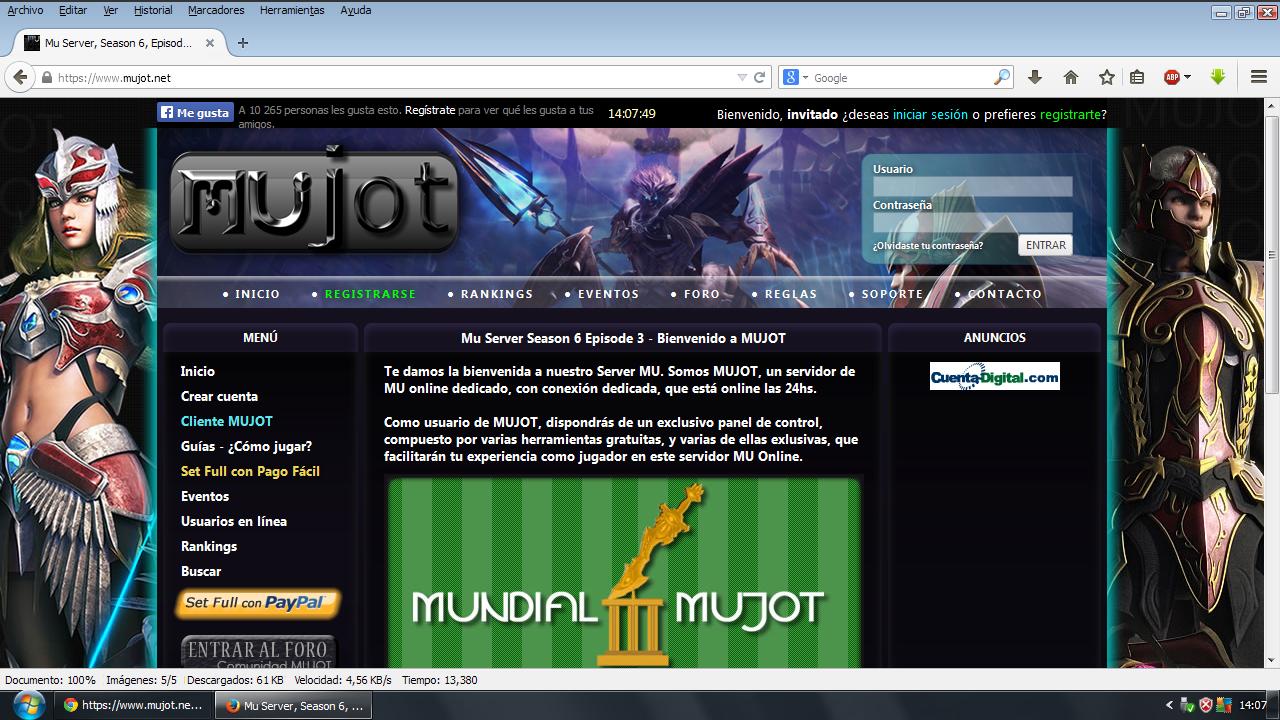Click the Usuario input field
This screenshot has width=1280, height=720.
972,187
